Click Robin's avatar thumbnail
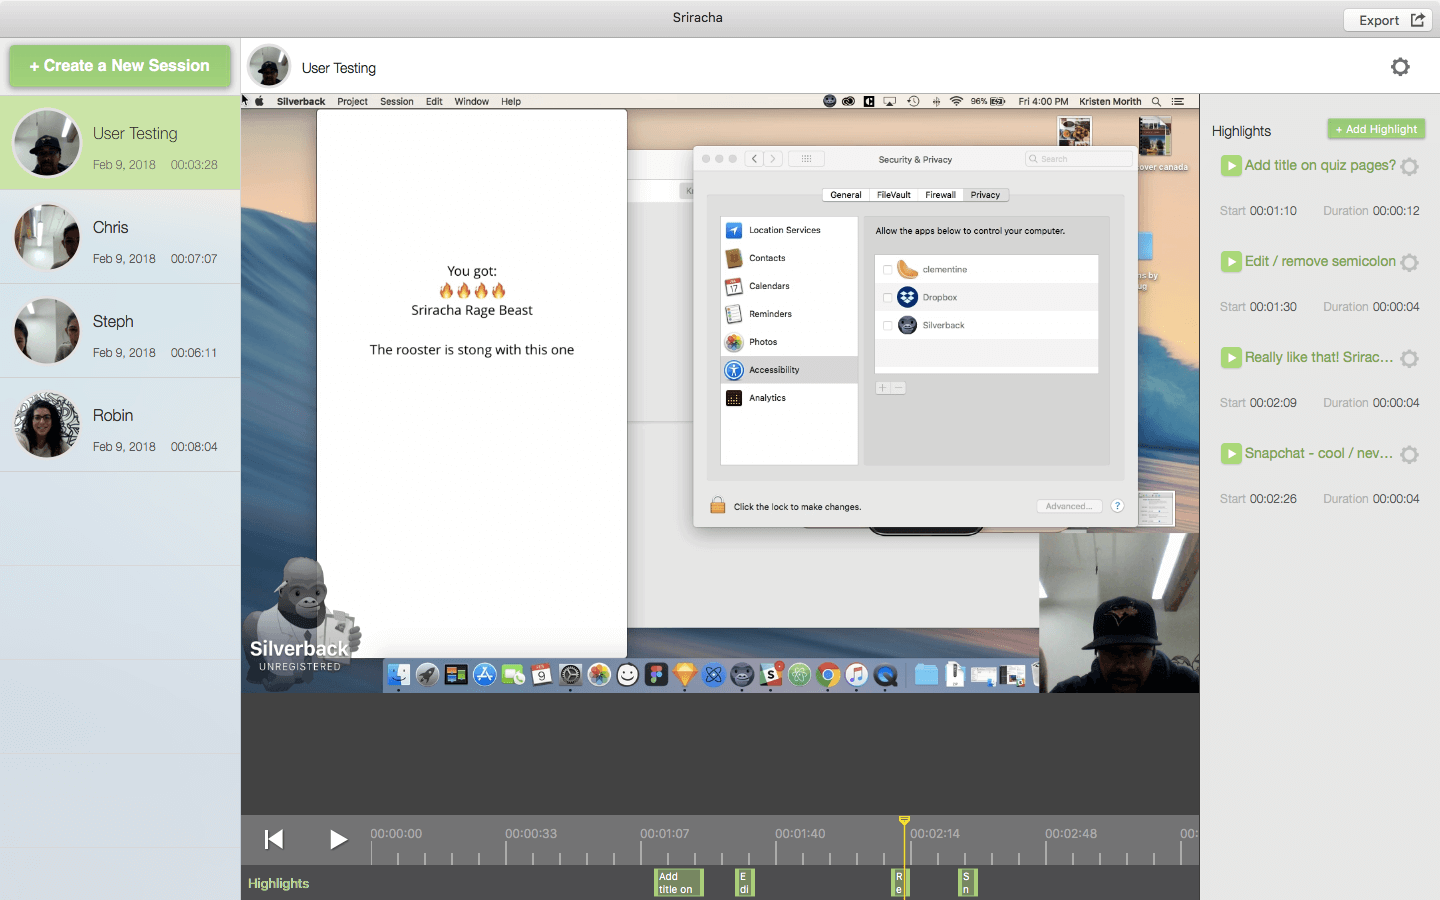This screenshot has width=1440, height=900. (x=47, y=425)
